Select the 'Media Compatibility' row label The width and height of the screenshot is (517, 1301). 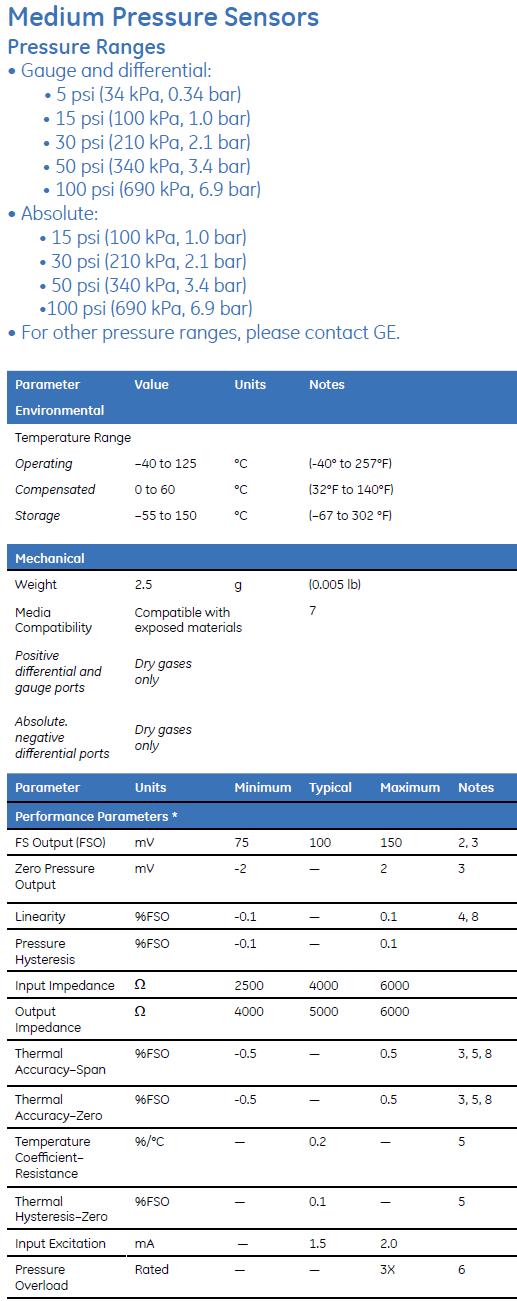(53, 620)
